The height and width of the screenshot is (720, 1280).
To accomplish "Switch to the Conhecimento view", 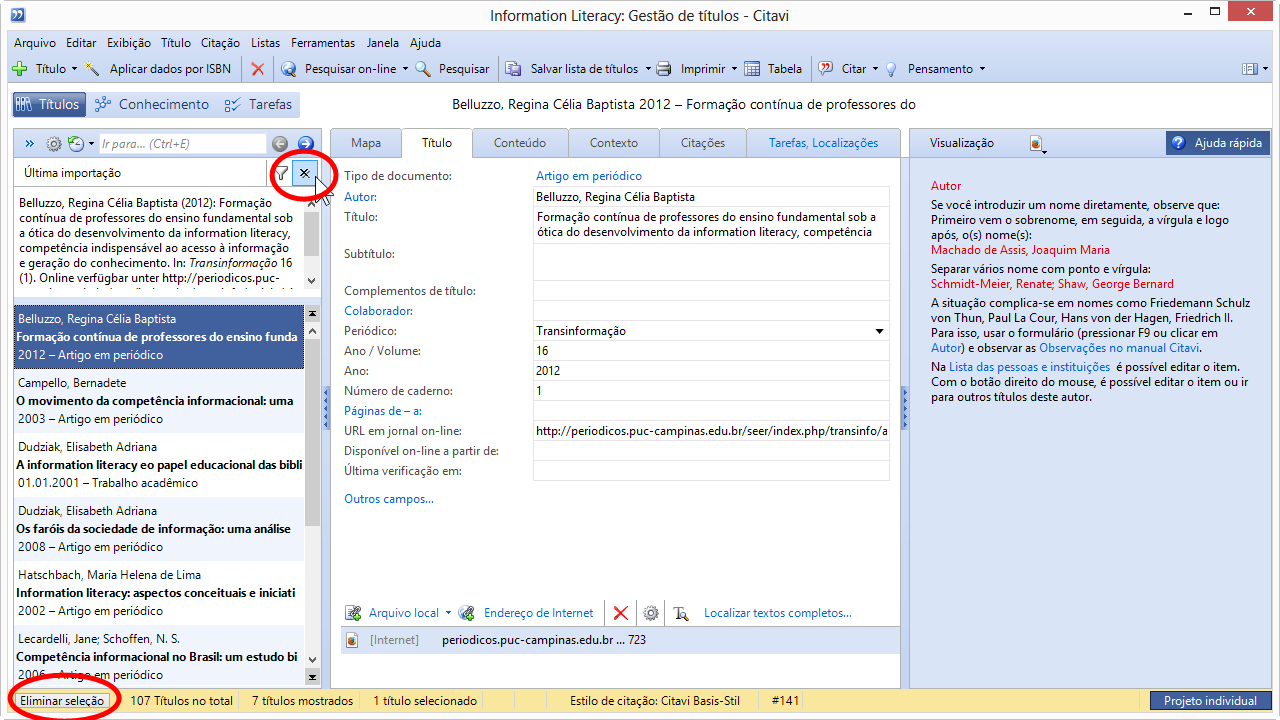I will tap(152, 105).
